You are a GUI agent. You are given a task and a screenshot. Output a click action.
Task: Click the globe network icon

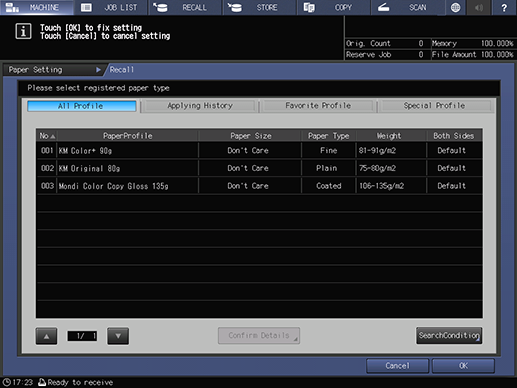click(455, 7)
